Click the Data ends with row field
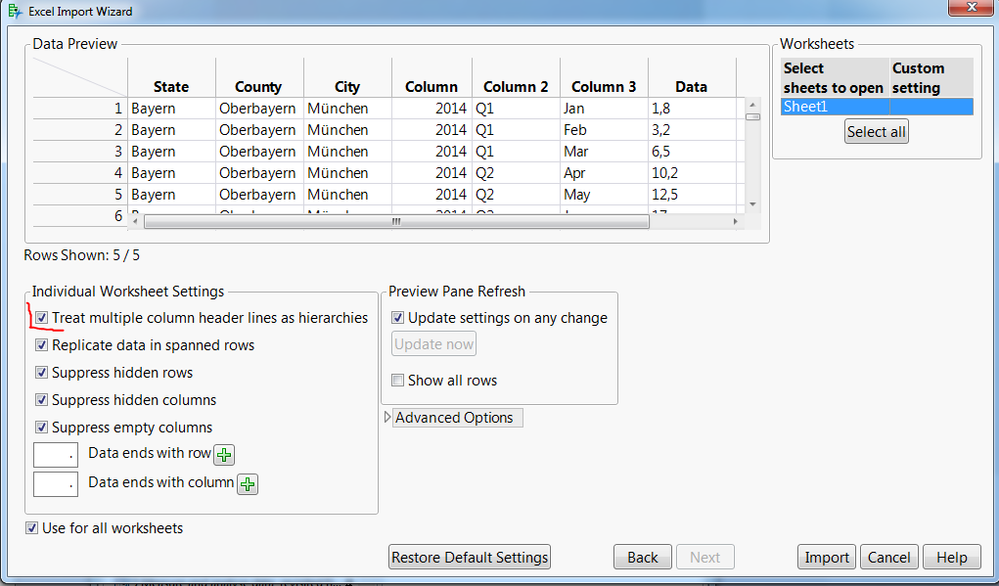999x586 pixels. pyautogui.click(x=55, y=455)
